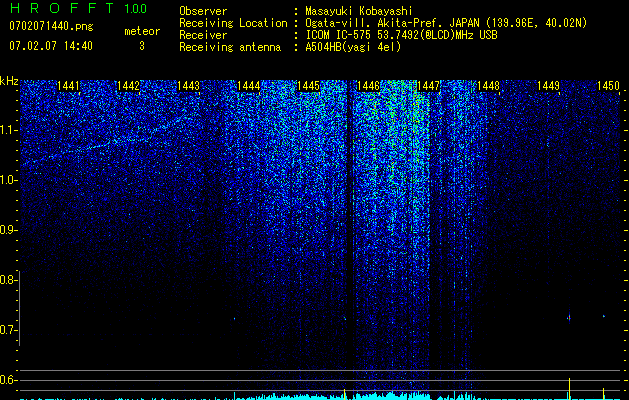Click time marker 1443

(189, 86)
